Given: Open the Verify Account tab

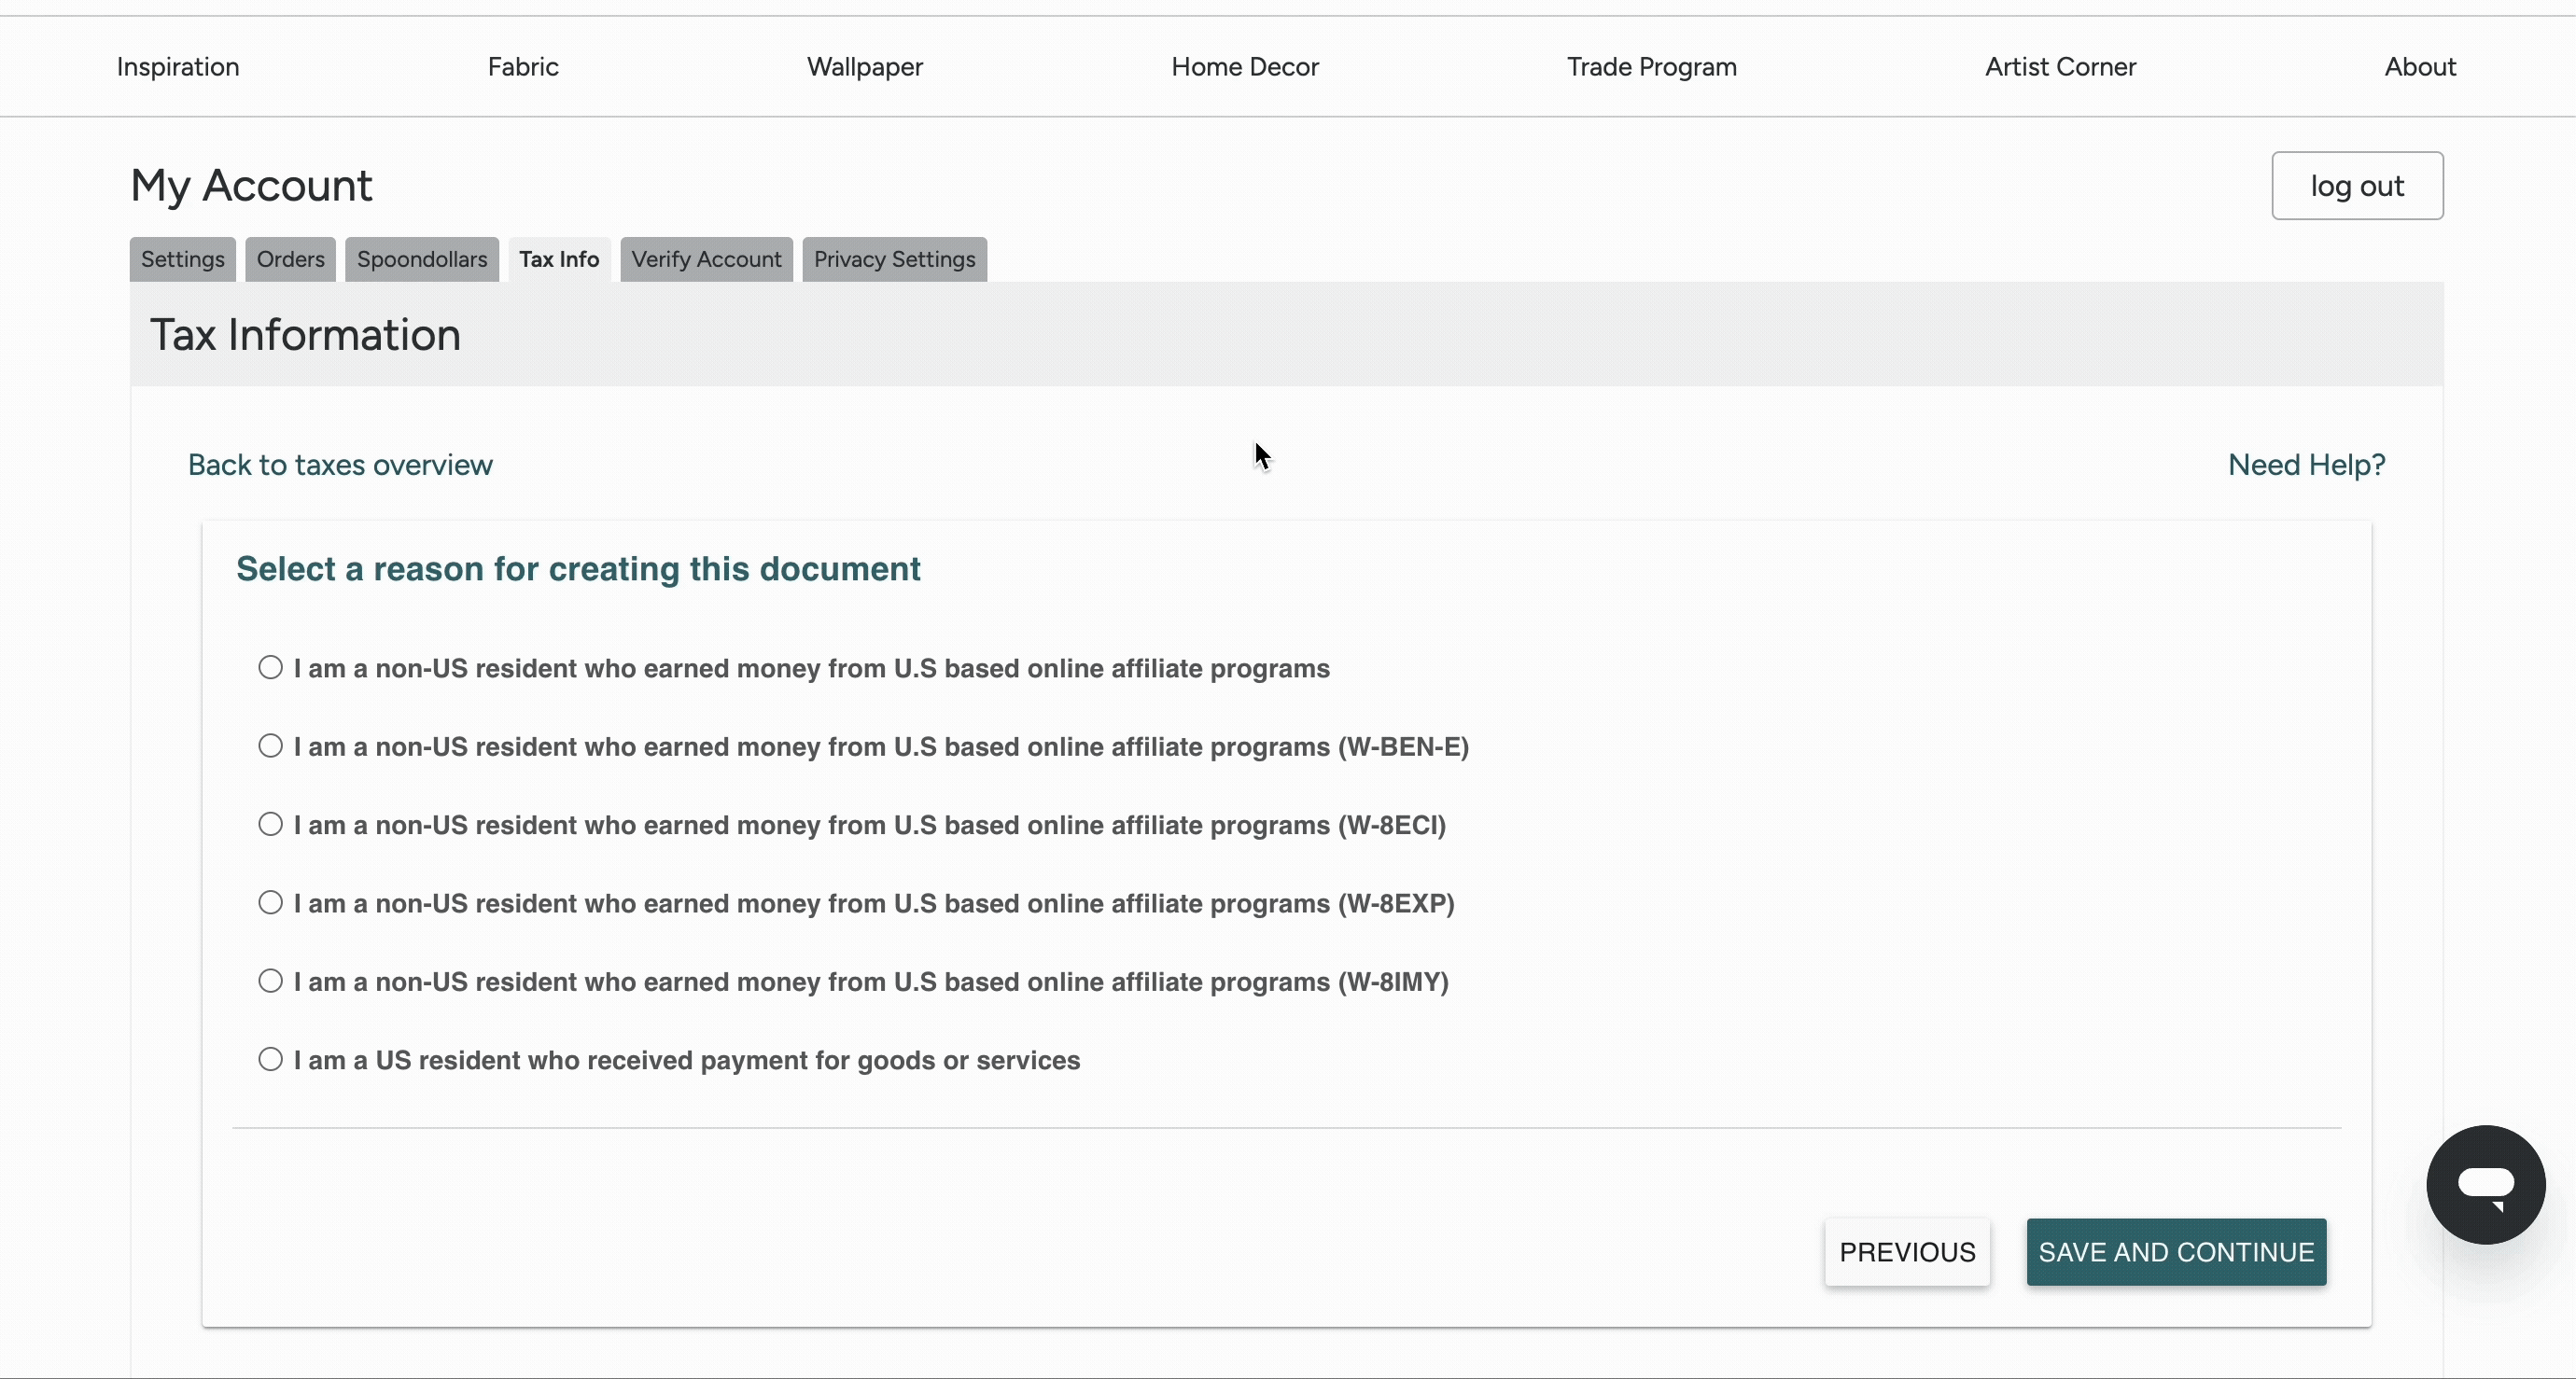Looking at the screenshot, I should (705, 259).
